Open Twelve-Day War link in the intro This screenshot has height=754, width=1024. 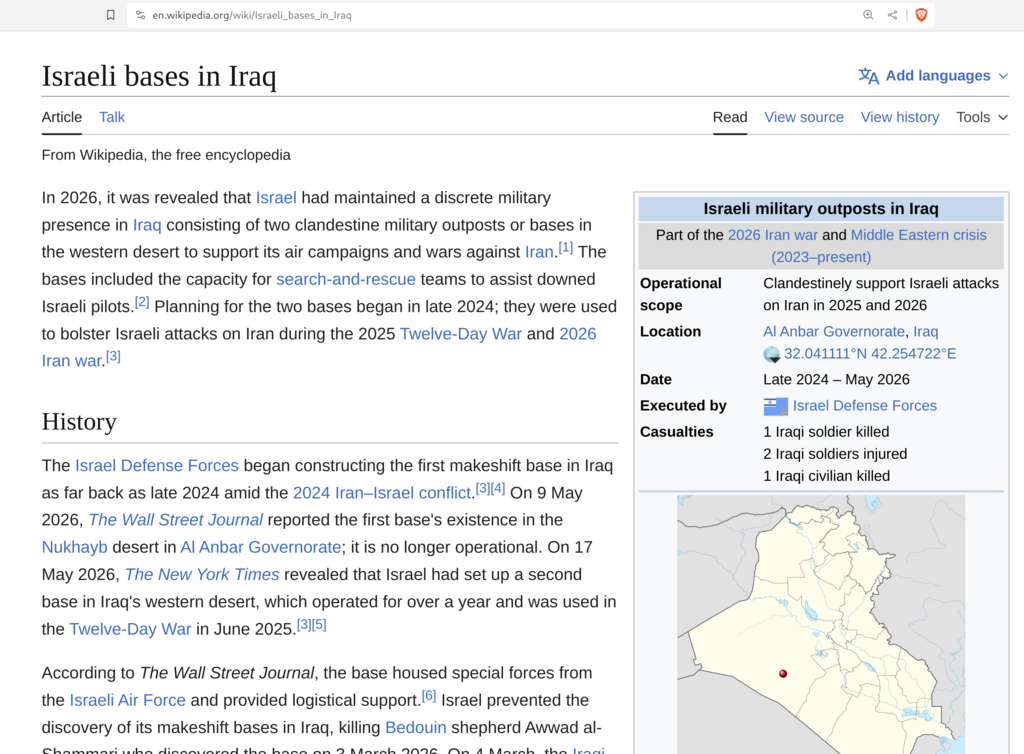point(461,334)
